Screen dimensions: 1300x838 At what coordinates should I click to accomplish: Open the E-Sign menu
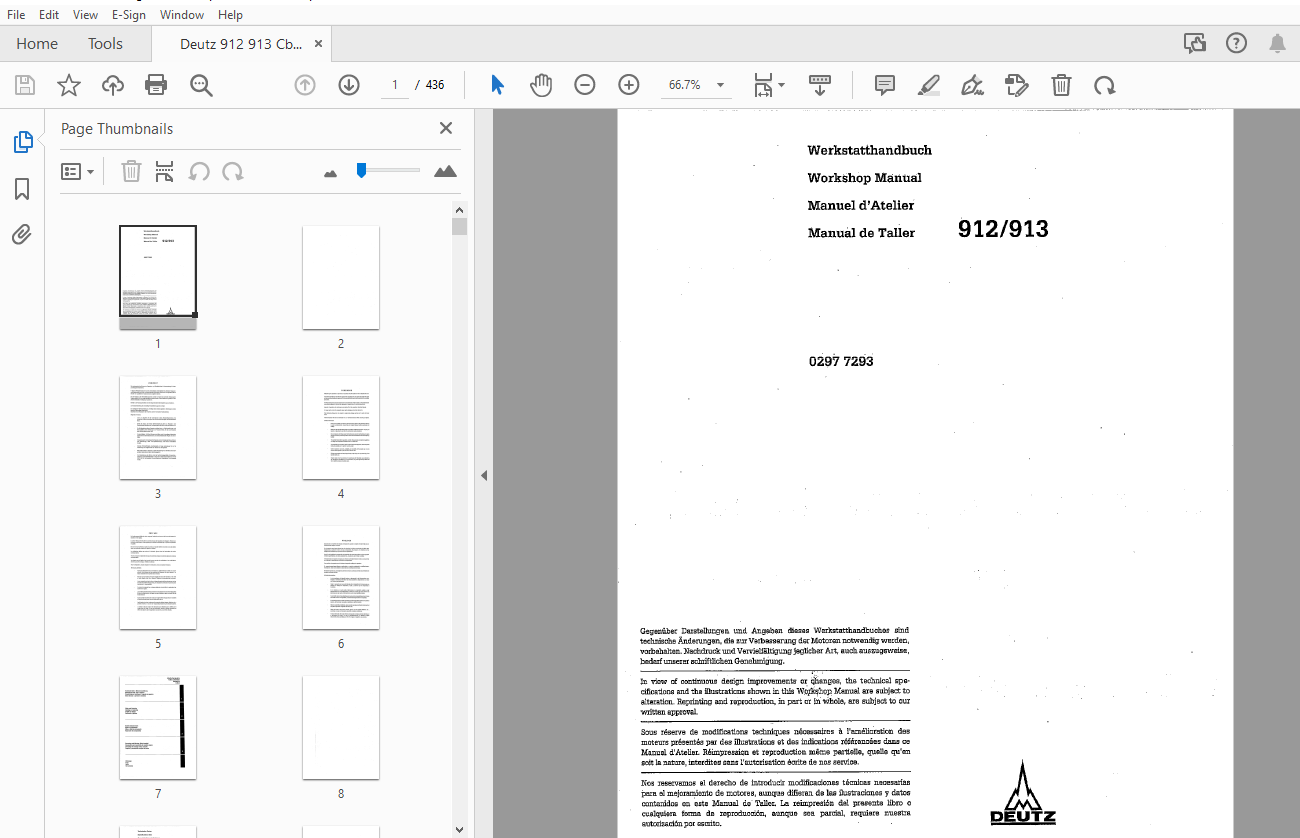[x=128, y=15]
